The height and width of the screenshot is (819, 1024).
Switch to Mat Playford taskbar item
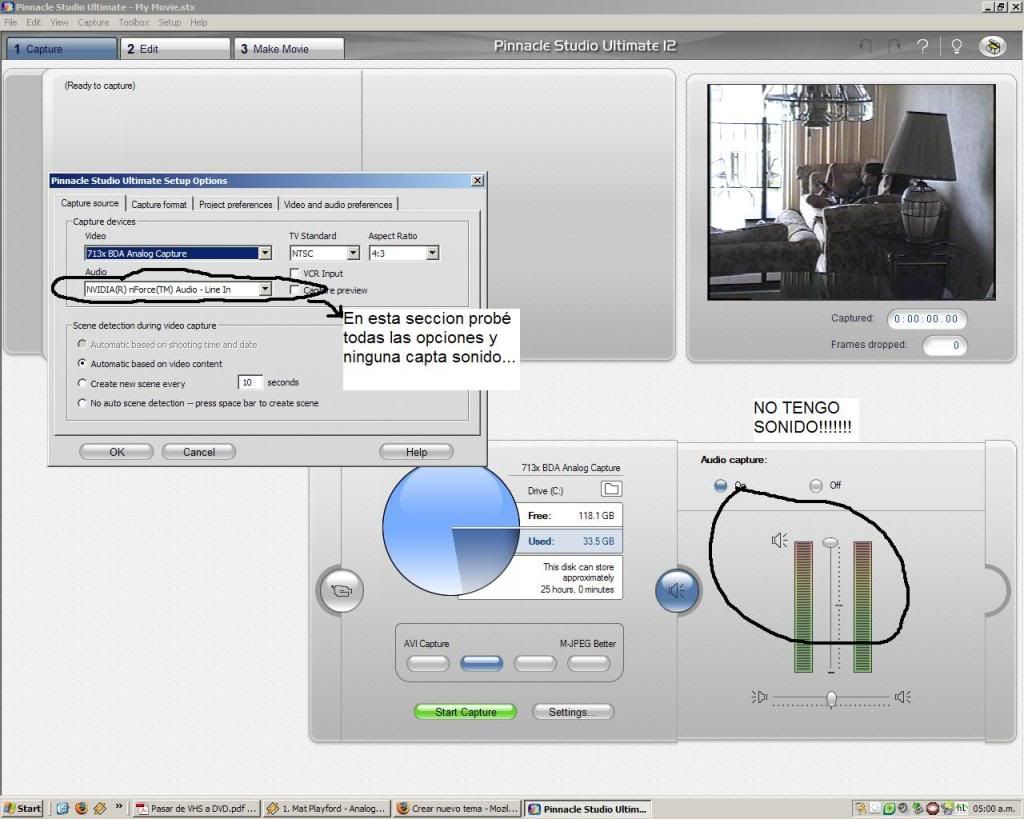click(327, 809)
